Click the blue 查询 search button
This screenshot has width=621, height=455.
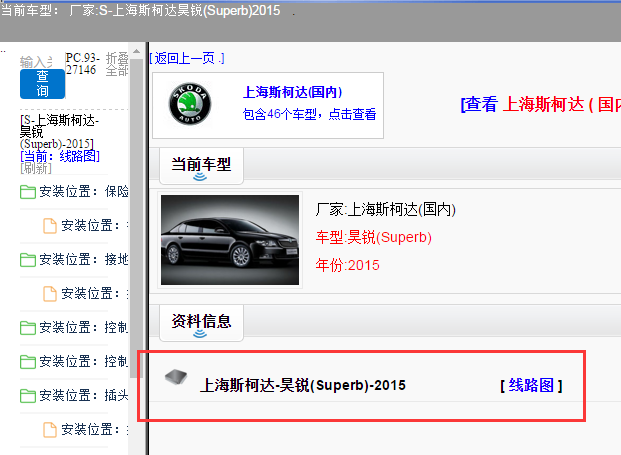[x=42, y=84]
